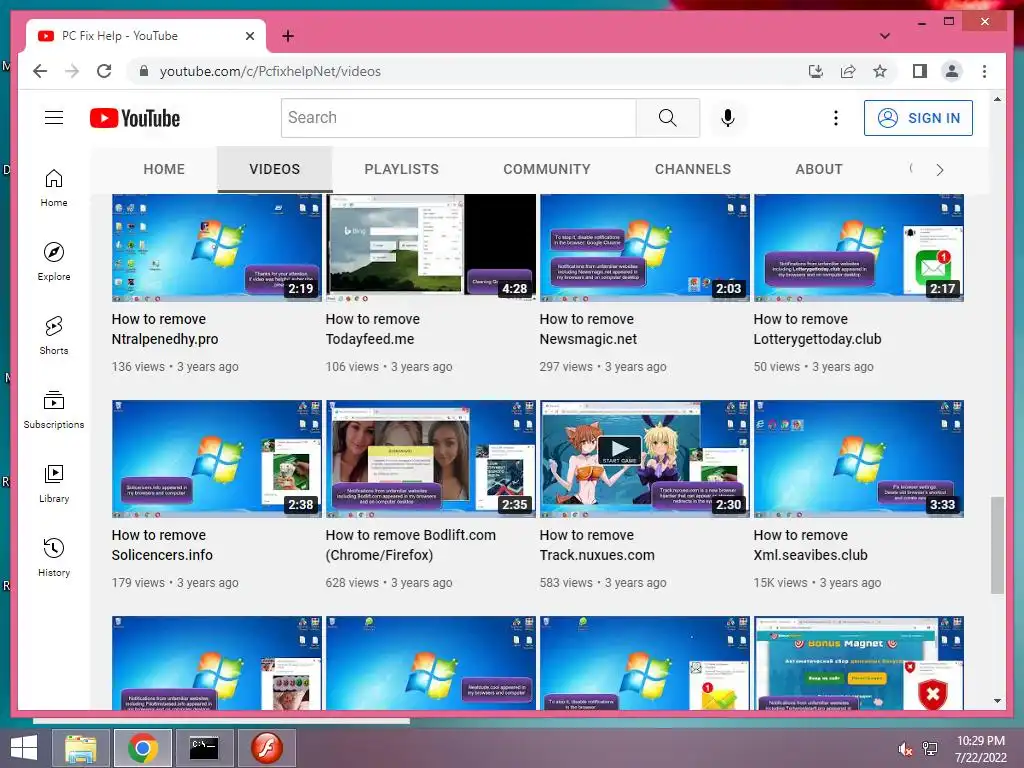Play the 2:19 Ntralpenedhy.pro thumbnail
Viewport: 1024px width, 768px height.
[x=217, y=248]
